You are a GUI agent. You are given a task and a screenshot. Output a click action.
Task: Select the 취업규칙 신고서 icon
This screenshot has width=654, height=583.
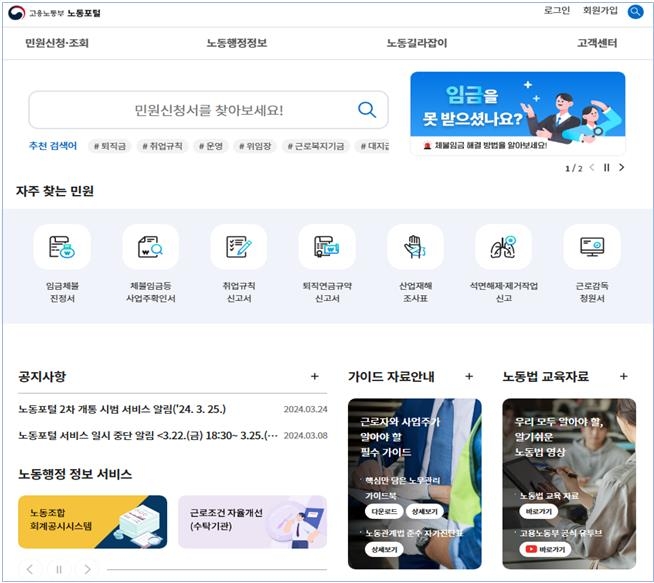pyautogui.click(x=238, y=247)
